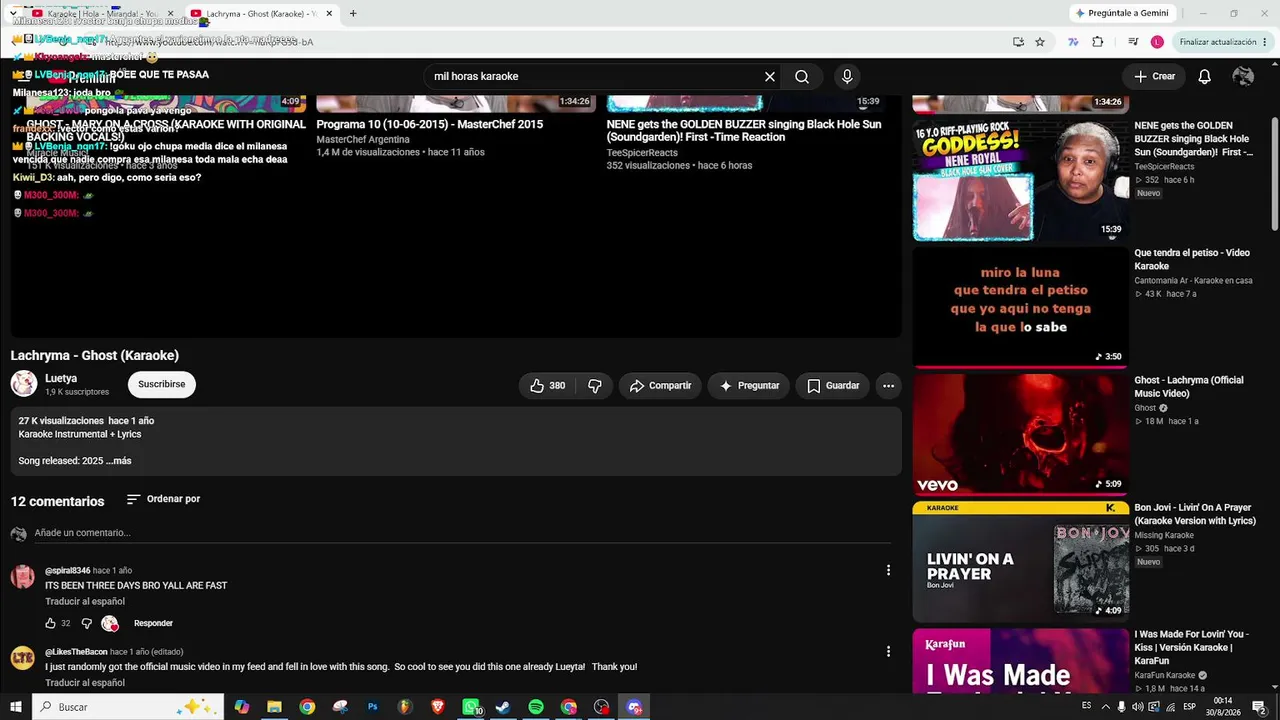This screenshot has width=1280, height=720.
Task: Open the Windows notification center
Action: 1259,707
